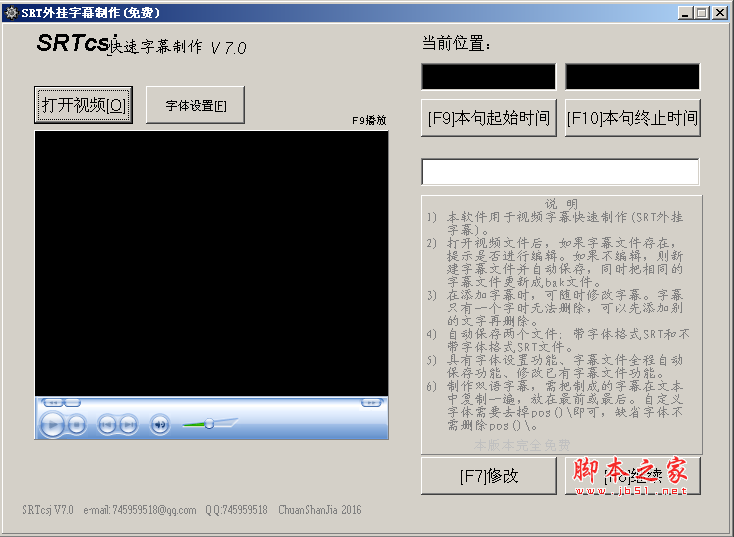The width and height of the screenshot is (734, 537).
Task: Click the gear icon in title bar
Action: (11, 13)
